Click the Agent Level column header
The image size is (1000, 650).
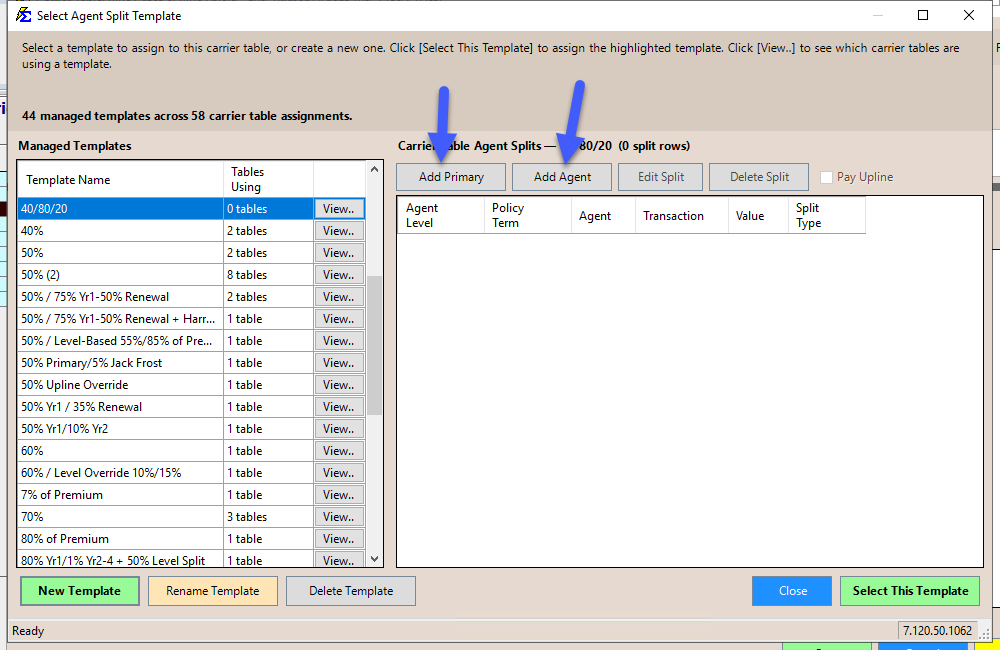coord(440,215)
